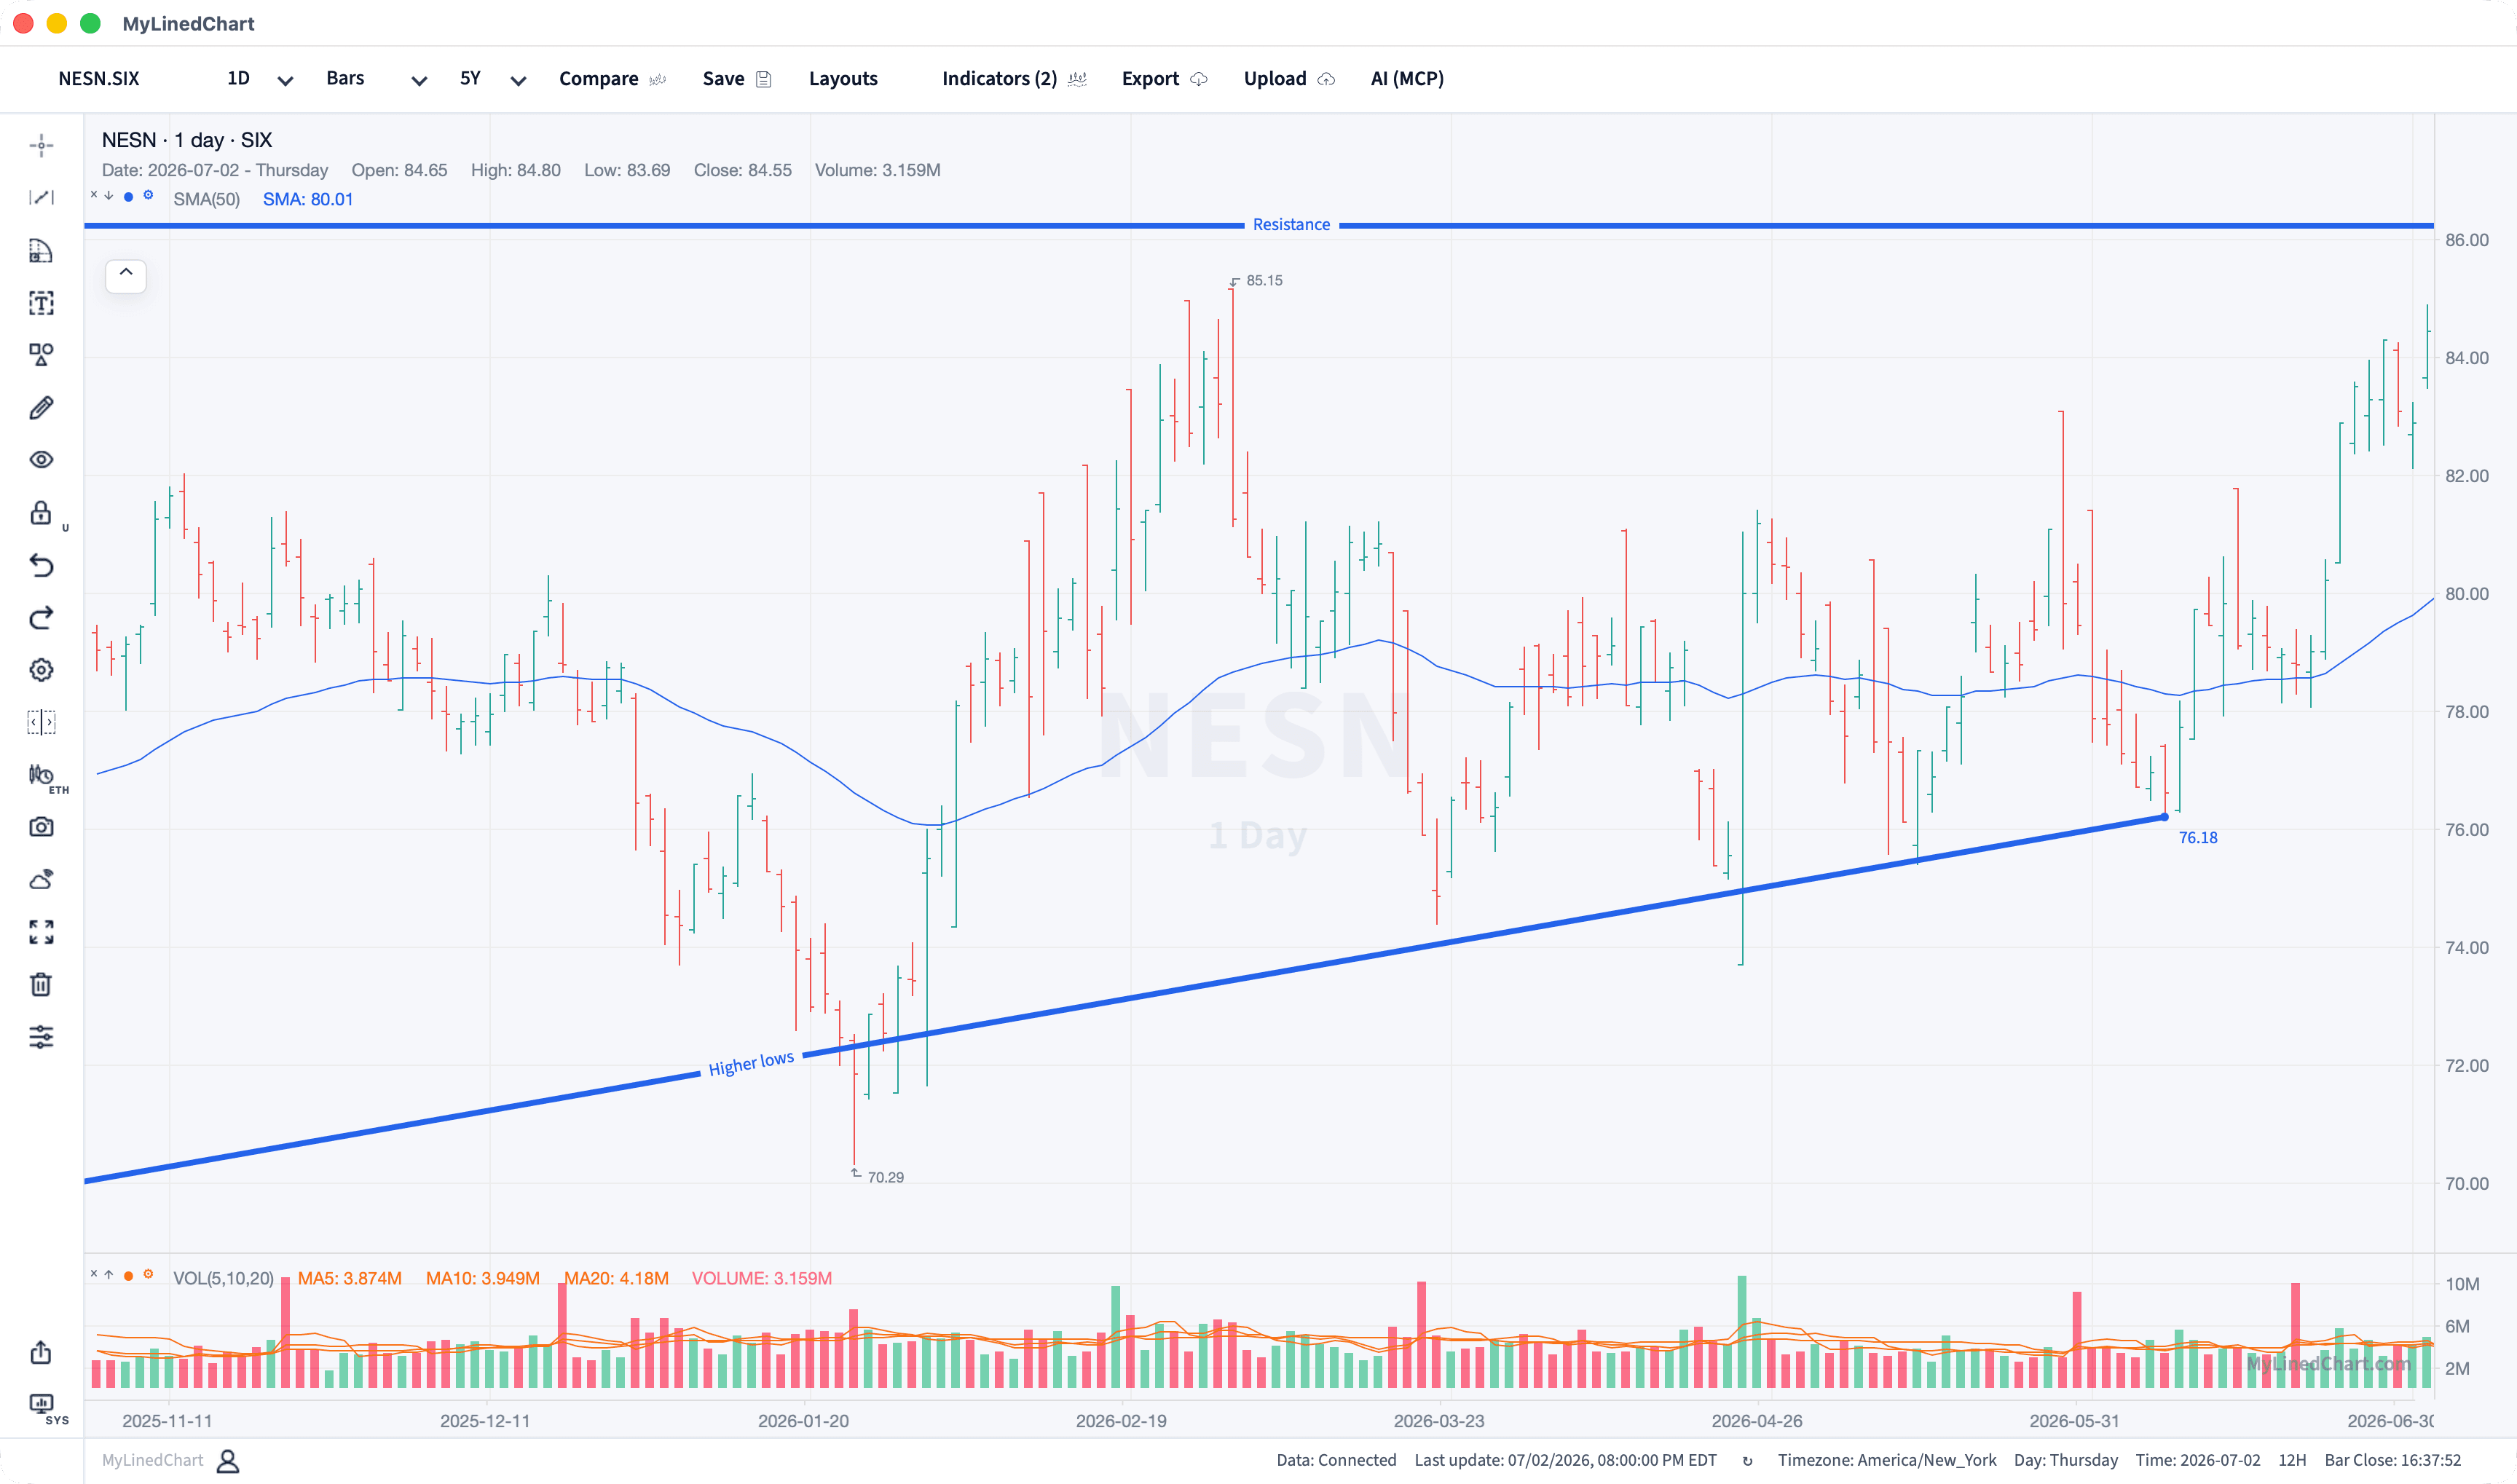
Task: Select the pencil brush tool
Action: (x=41, y=408)
